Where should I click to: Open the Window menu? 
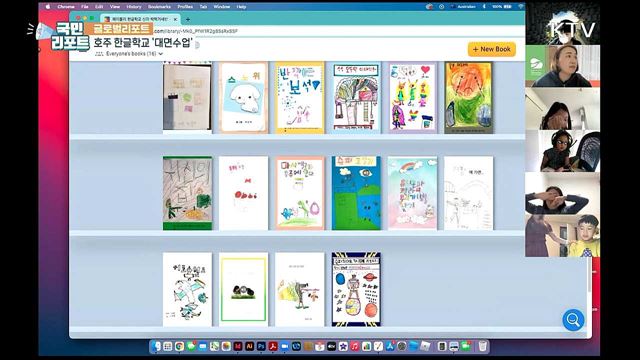222,7
